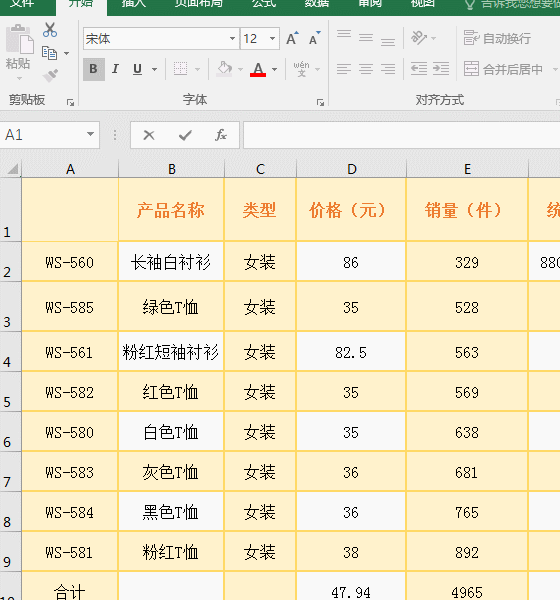Open the text orientation dropdown arrow
Image resolution: width=560 pixels, height=600 pixels.
(x=433, y=38)
